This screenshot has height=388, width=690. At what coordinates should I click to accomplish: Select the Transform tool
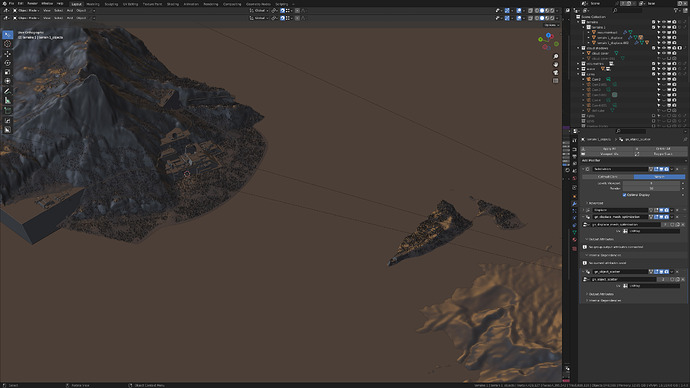click(x=7, y=81)
